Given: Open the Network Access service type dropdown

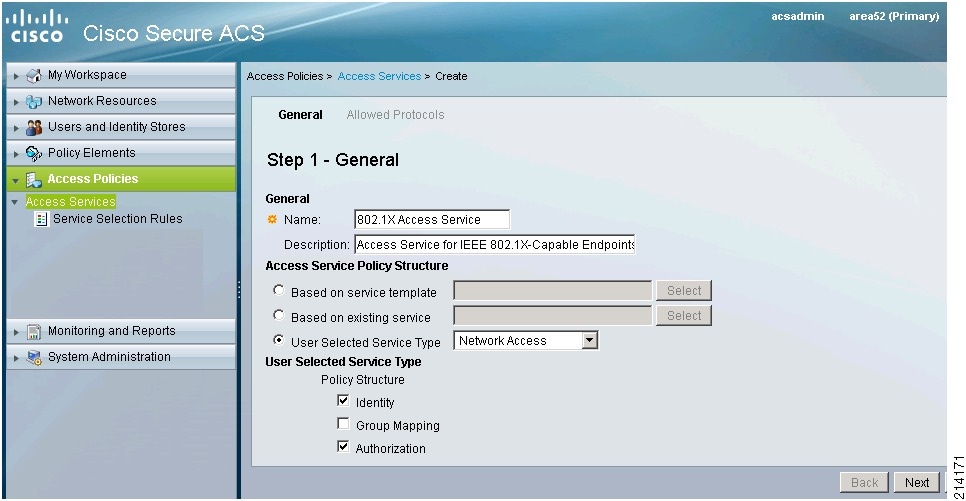Looking at the screenshot, I should (x=590, y=340).
